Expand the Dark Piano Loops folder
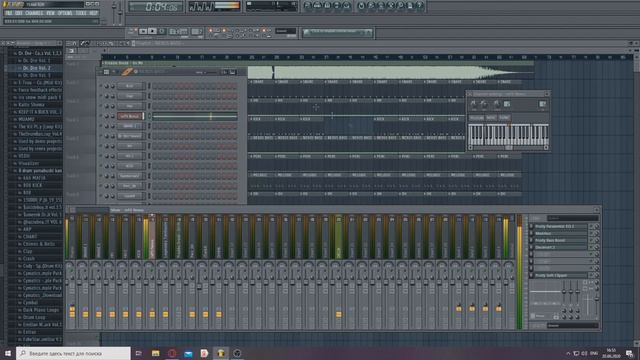 click(40, 310)
